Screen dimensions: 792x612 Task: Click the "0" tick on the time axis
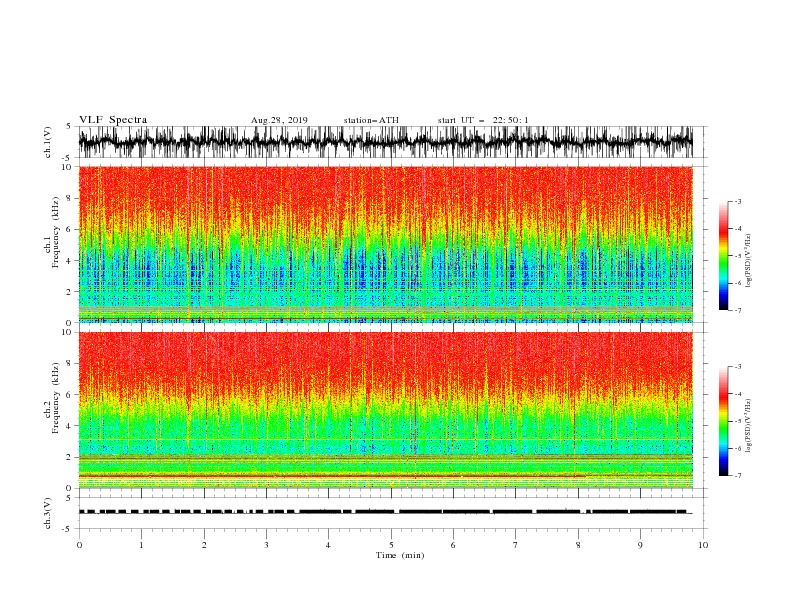click(x=79, y=545)
